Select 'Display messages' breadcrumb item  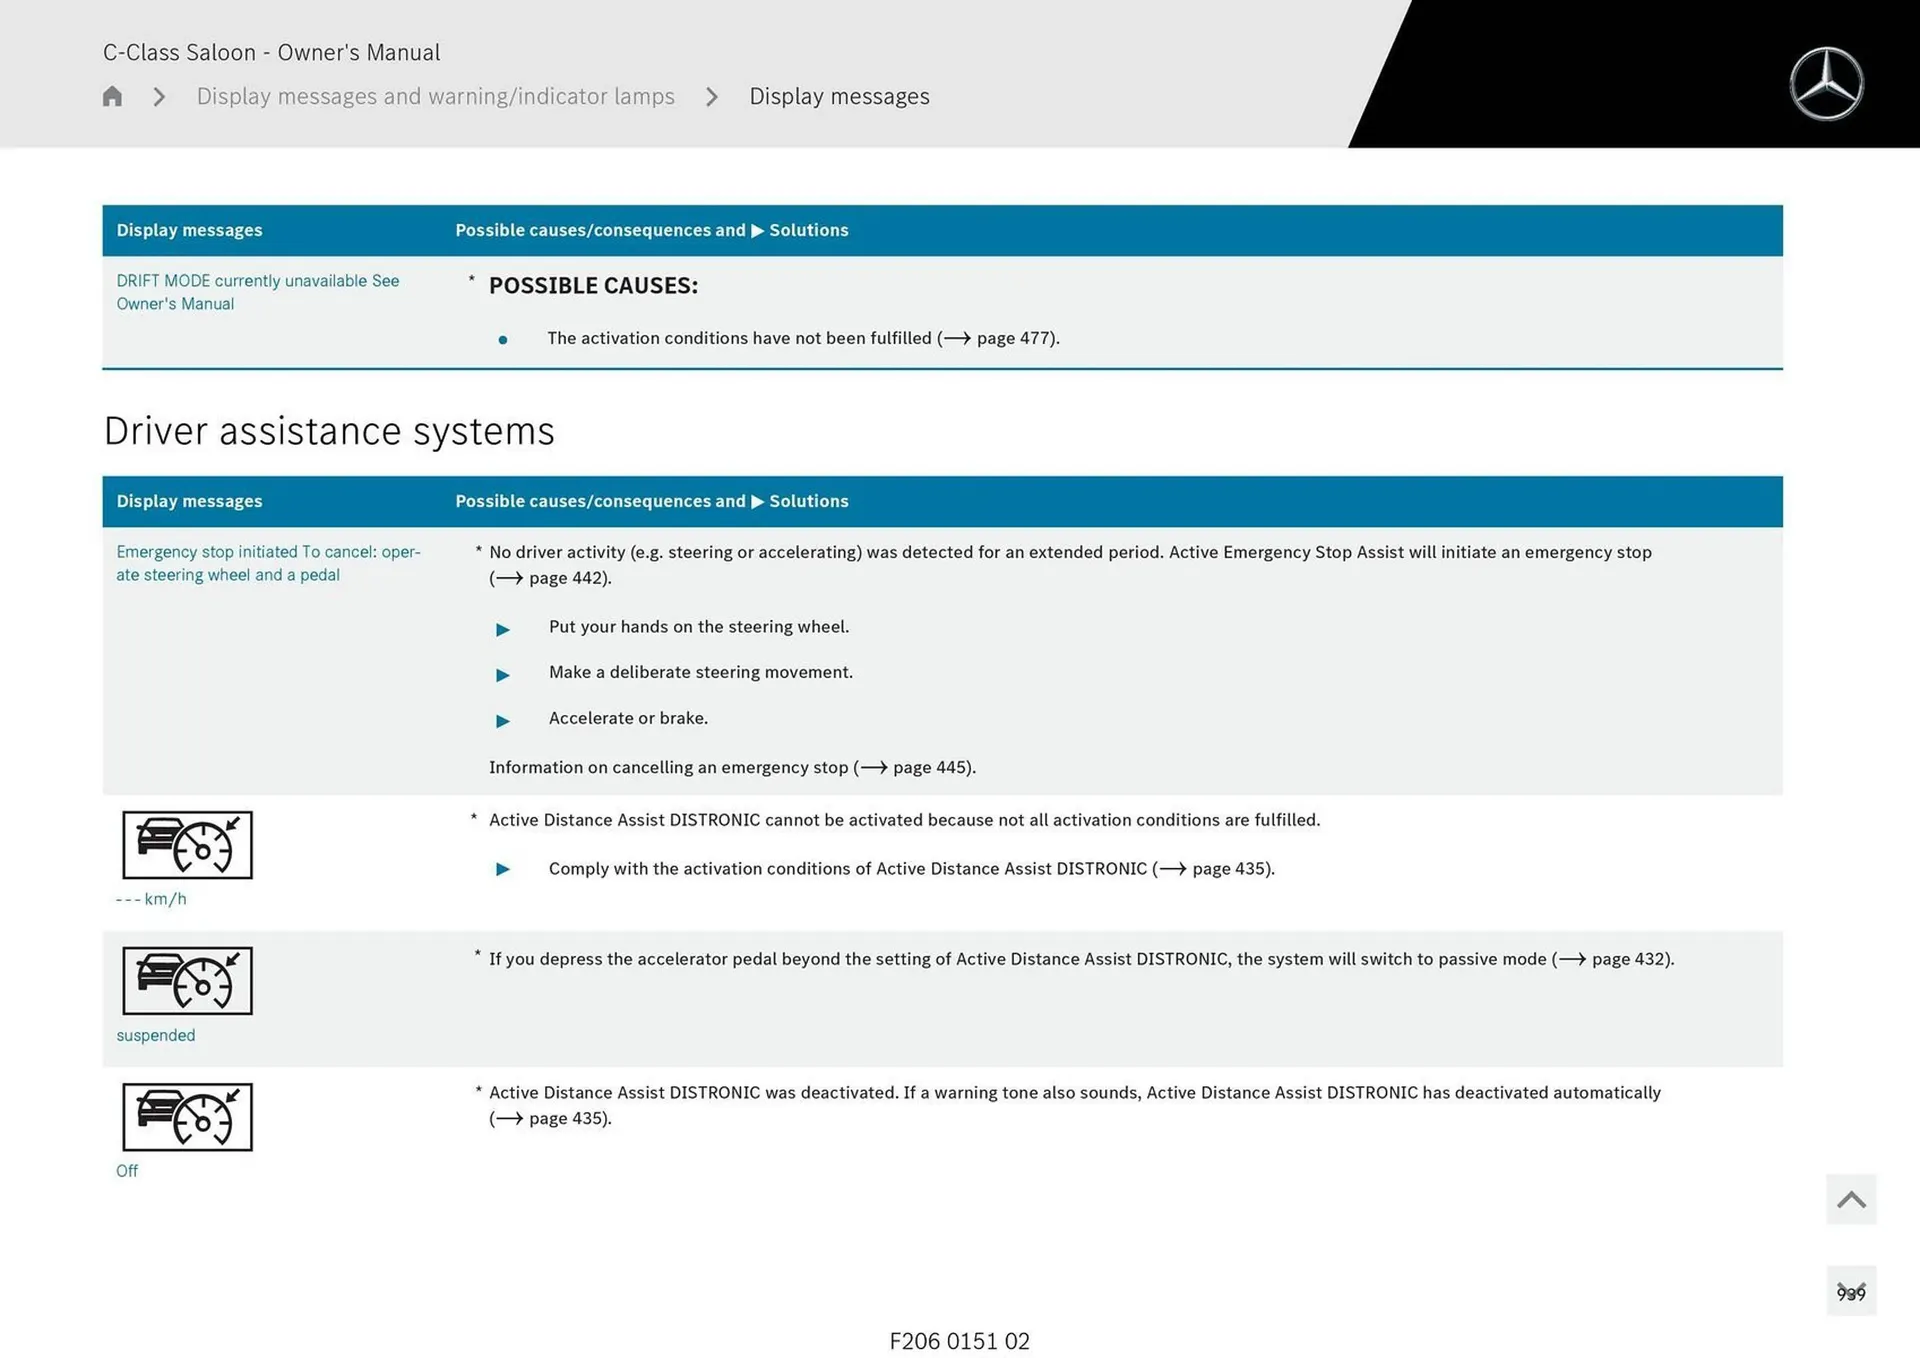click(839, 96)
